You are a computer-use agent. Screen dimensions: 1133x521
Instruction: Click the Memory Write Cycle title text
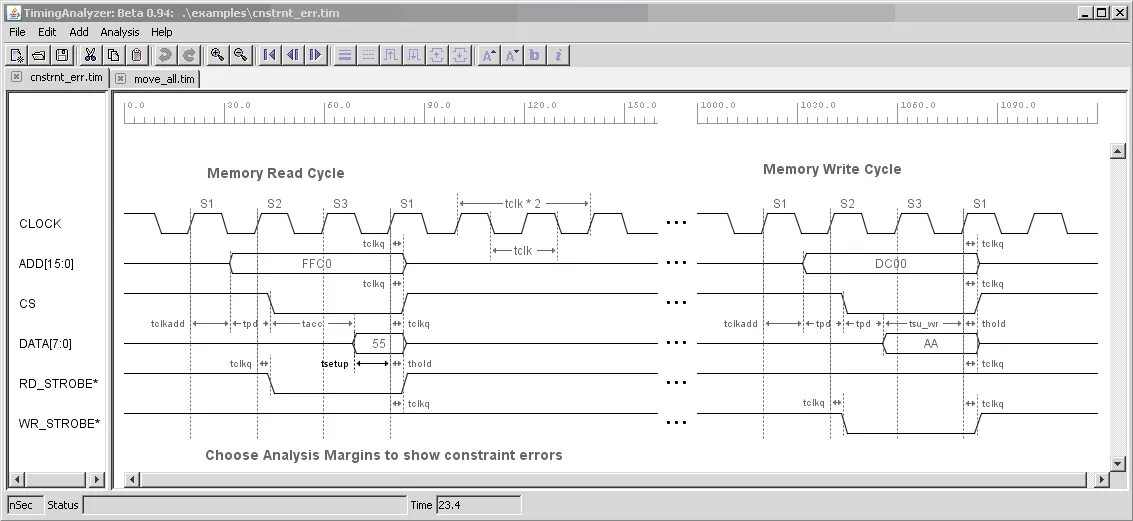click(x=832, y=169)
